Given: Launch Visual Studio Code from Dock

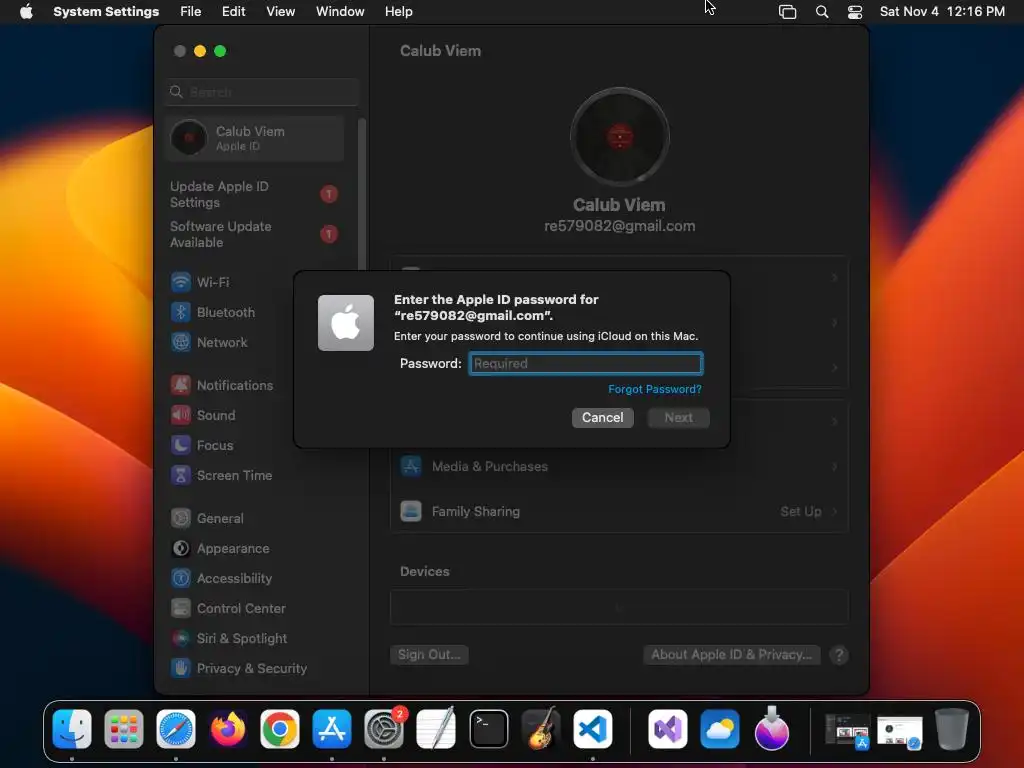Looking at the screenshot, I should 593,729.
